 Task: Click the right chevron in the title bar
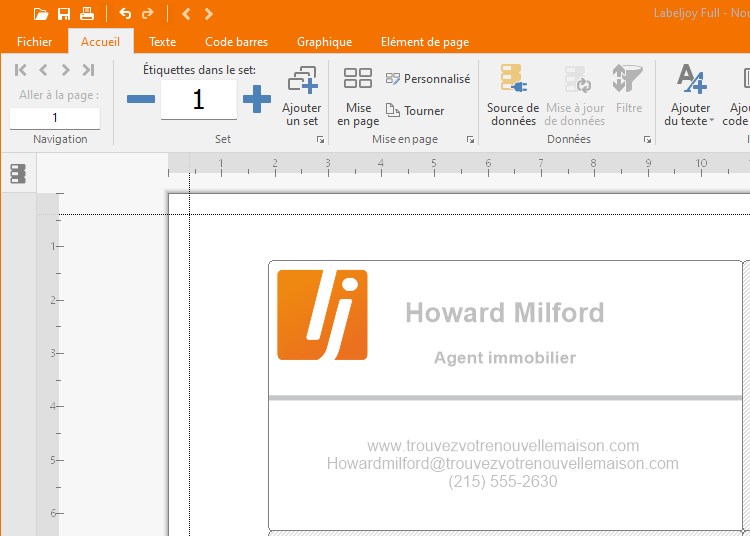tap(209, 14)
